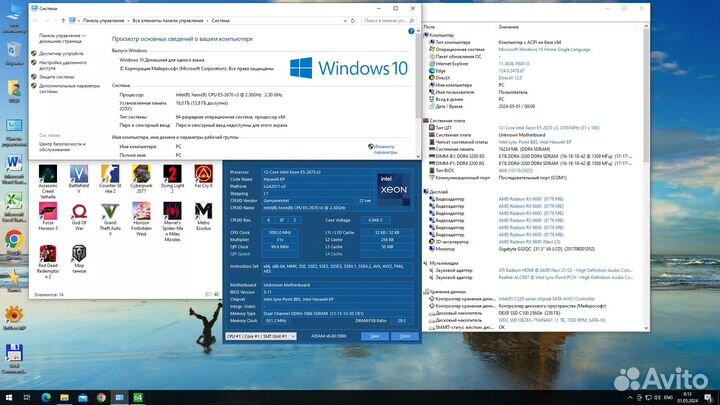Click the DirectX 12.0 value link

[511, 78]
